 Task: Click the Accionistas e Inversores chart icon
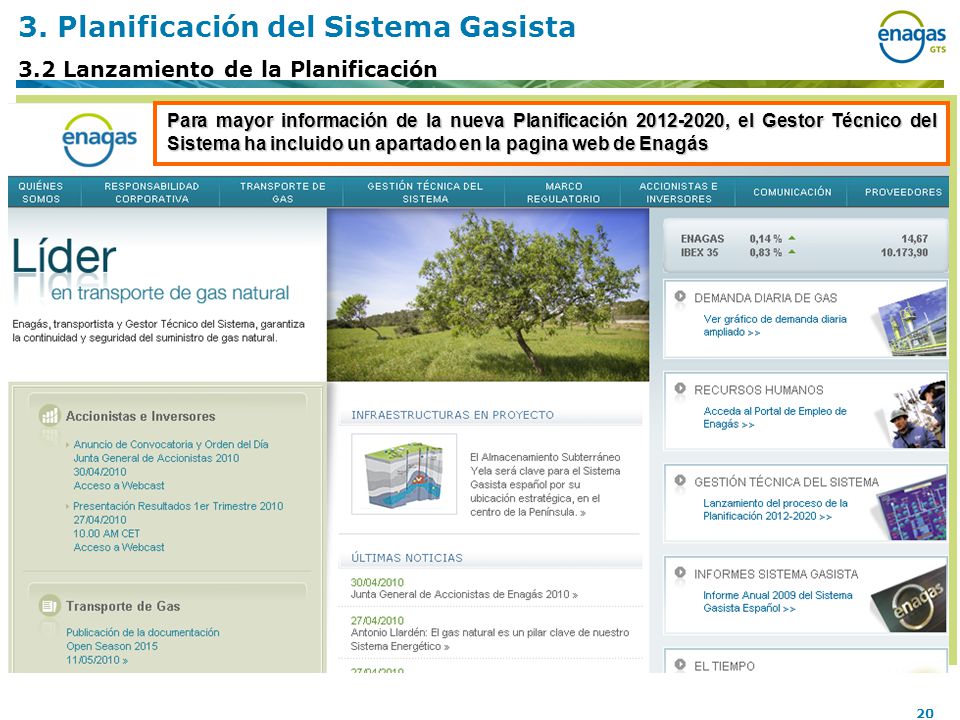tap(49, 416)
